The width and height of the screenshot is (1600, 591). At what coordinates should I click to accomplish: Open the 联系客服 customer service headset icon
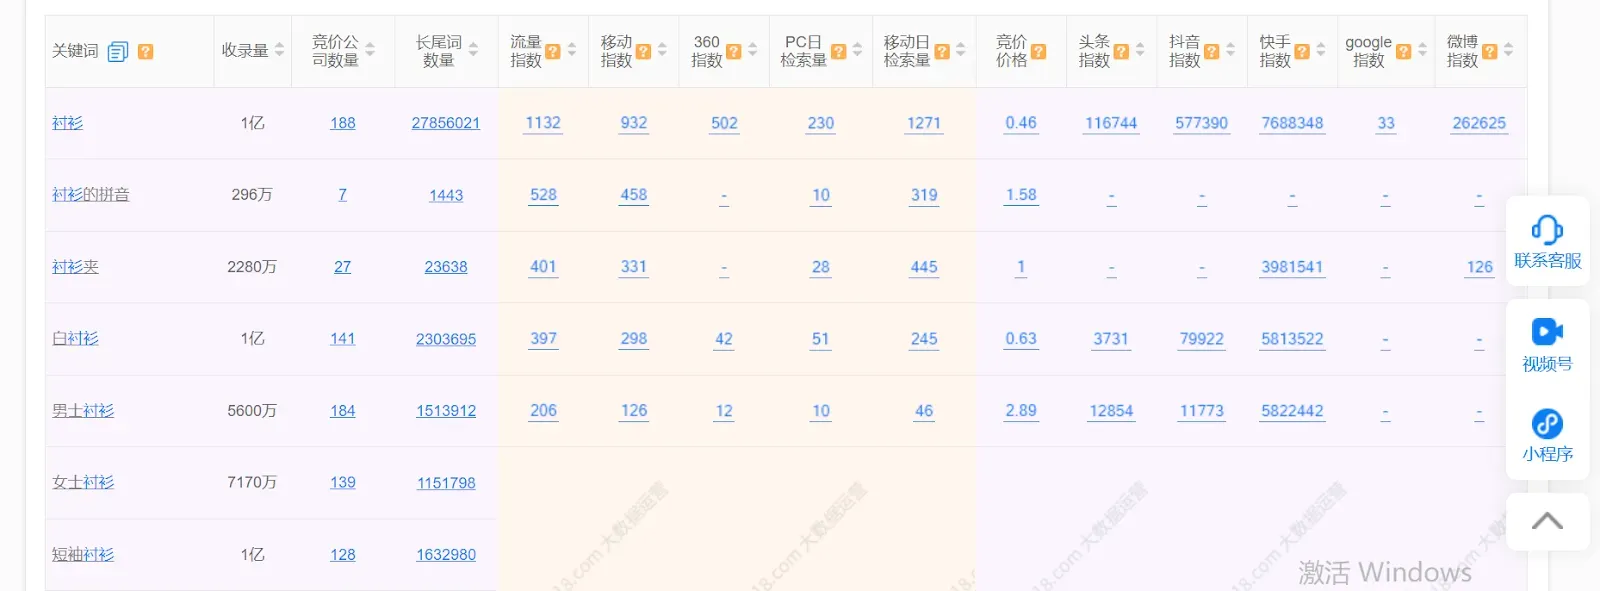point(1547,231)
